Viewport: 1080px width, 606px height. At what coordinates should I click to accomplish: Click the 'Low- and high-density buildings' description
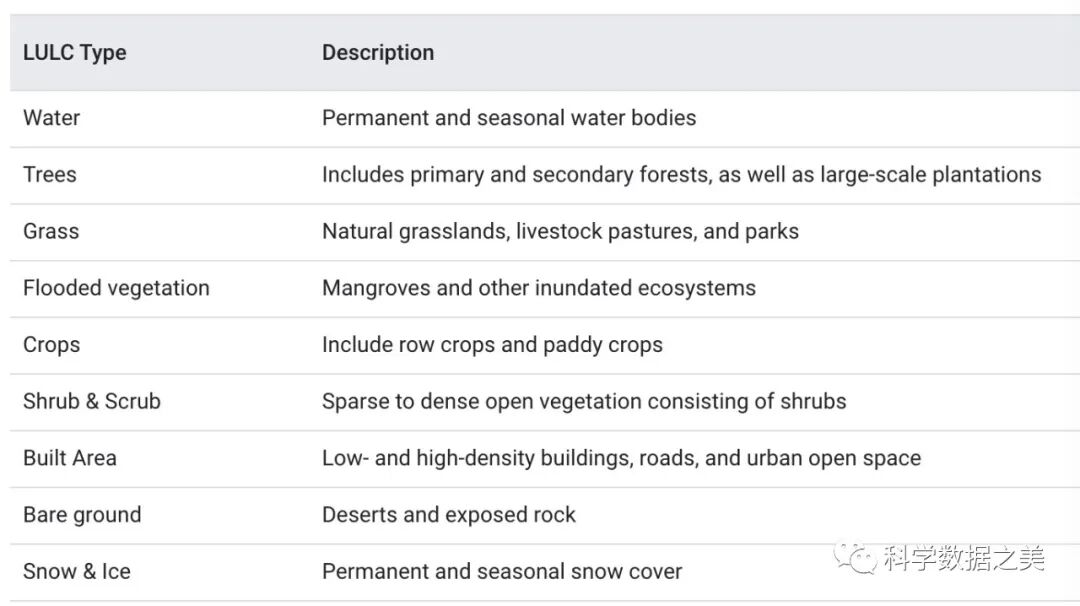621,459
